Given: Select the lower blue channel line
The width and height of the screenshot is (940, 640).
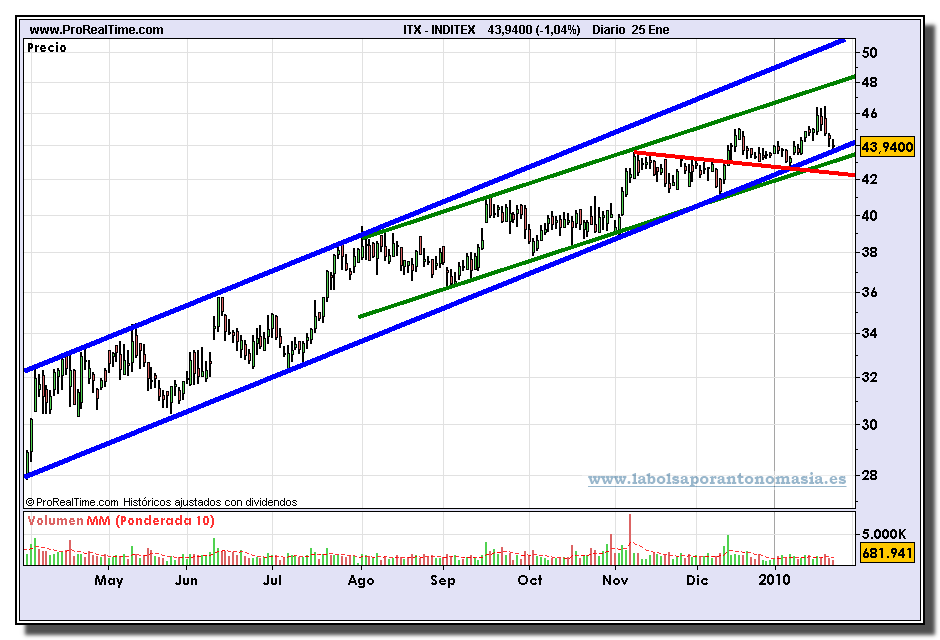Looking at the screenshot, I should (x=439, y=310).
